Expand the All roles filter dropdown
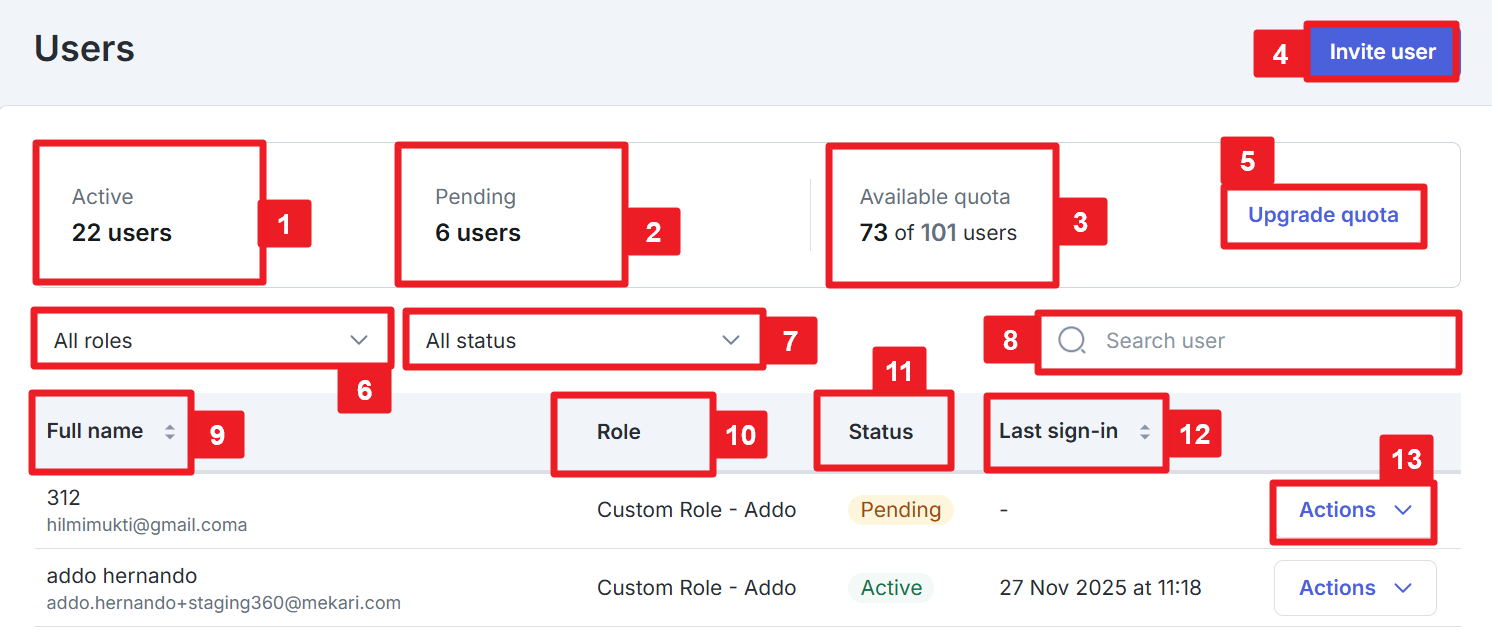The width and height of the screenshot is (1492, 630). (x=211, y=341)
